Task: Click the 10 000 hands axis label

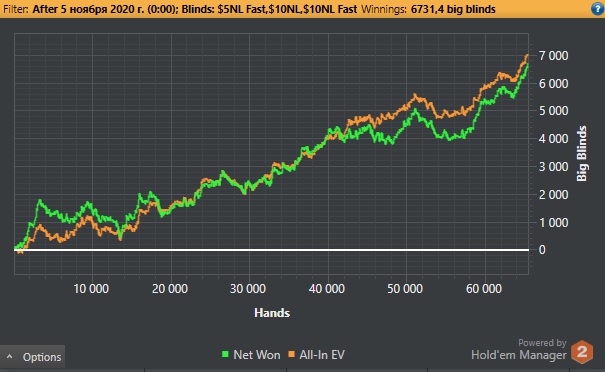Action: [x=91, y=289]
